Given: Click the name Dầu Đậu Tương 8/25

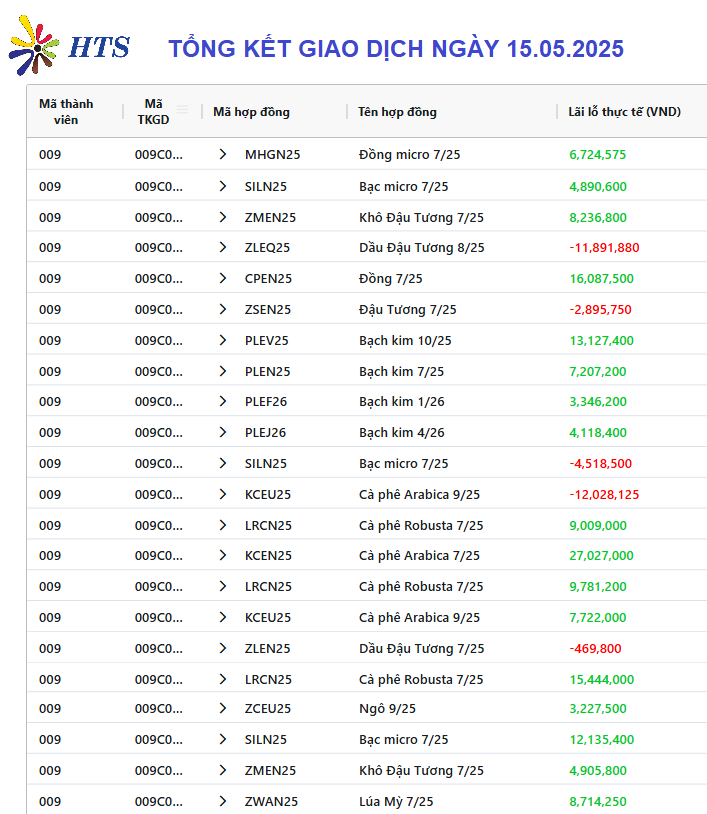Looking at the screenshot, I should click(x=422, y=248).
